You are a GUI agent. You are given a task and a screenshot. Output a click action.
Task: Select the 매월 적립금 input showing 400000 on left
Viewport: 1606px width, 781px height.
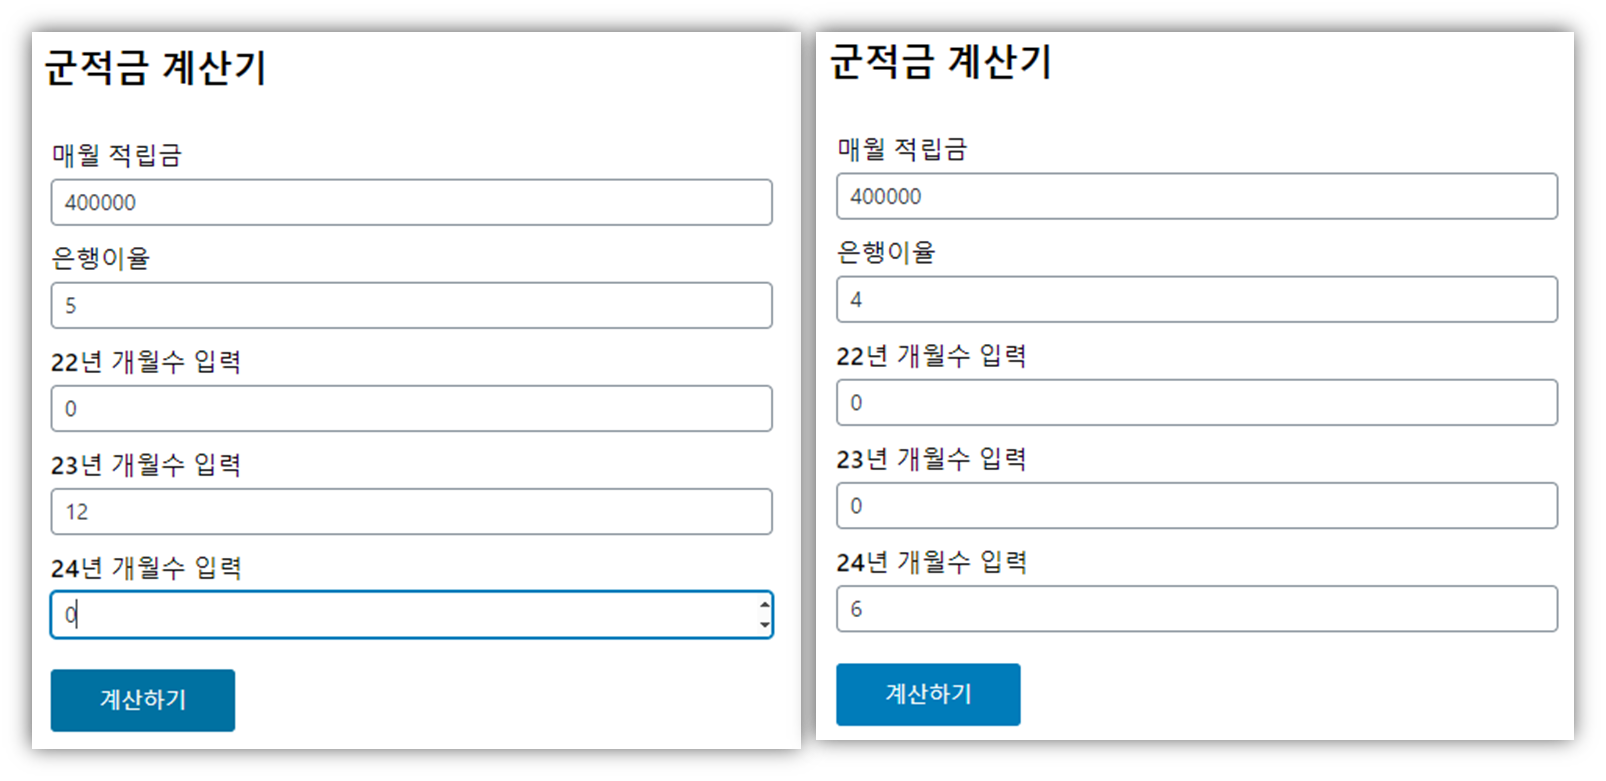tap(410, 202)
